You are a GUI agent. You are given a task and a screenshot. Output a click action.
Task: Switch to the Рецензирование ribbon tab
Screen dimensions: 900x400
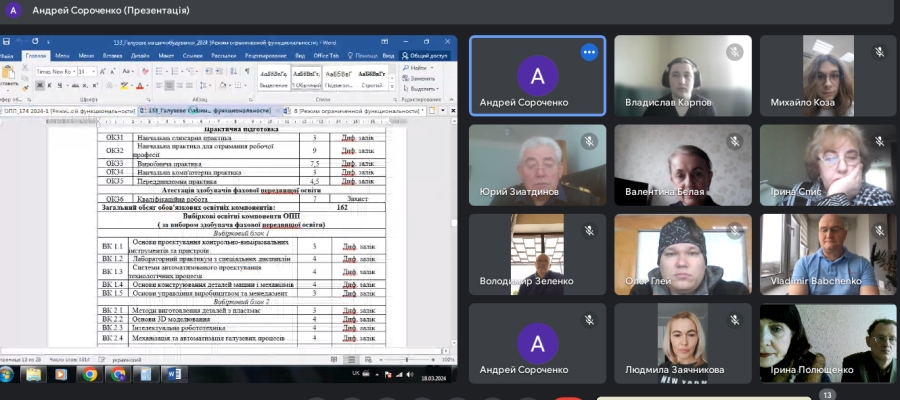(266, 56)
